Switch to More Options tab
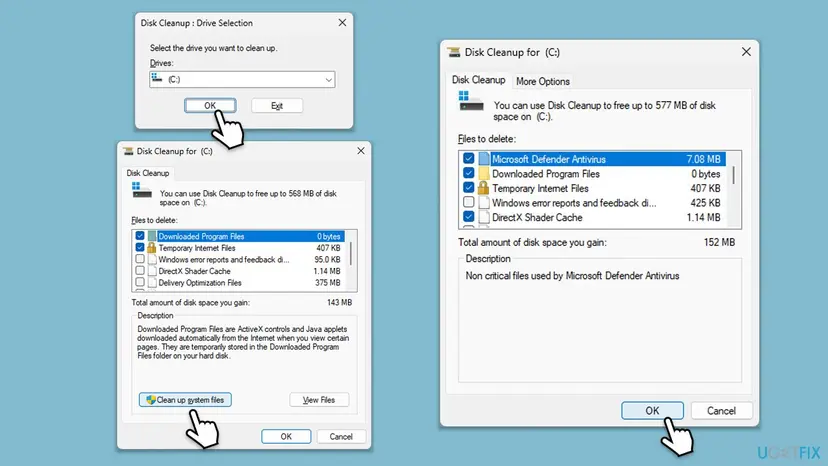This screenshot has width=828, height=466. 543,81
